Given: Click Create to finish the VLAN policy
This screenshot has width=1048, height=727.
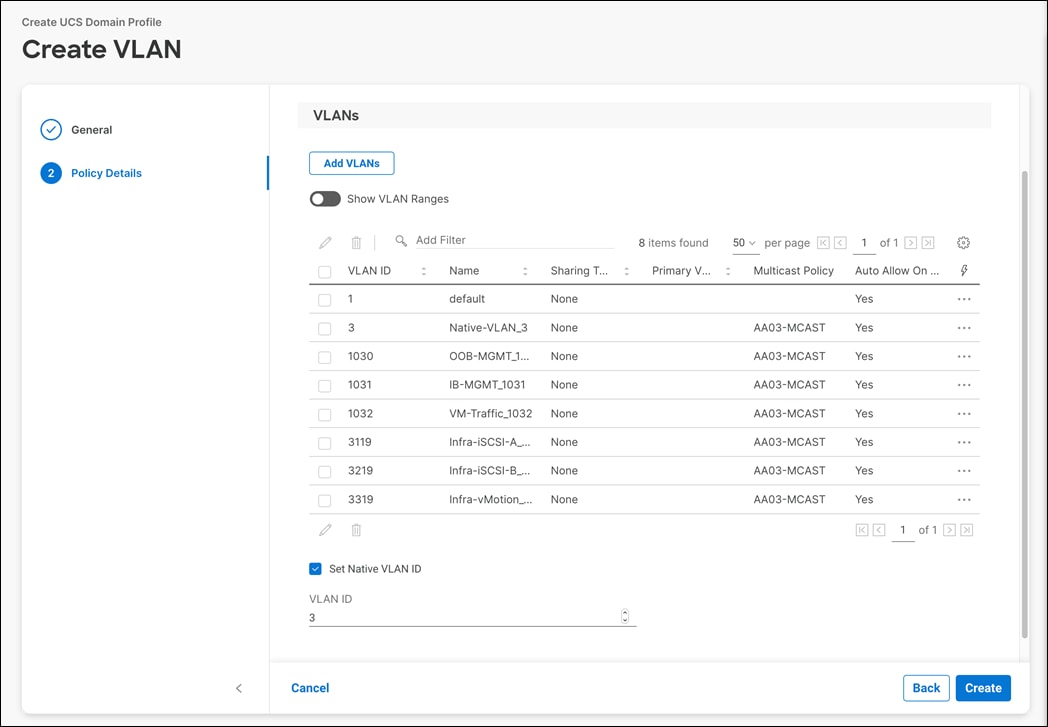Looking at the screenshot, I should pos(982,688).
